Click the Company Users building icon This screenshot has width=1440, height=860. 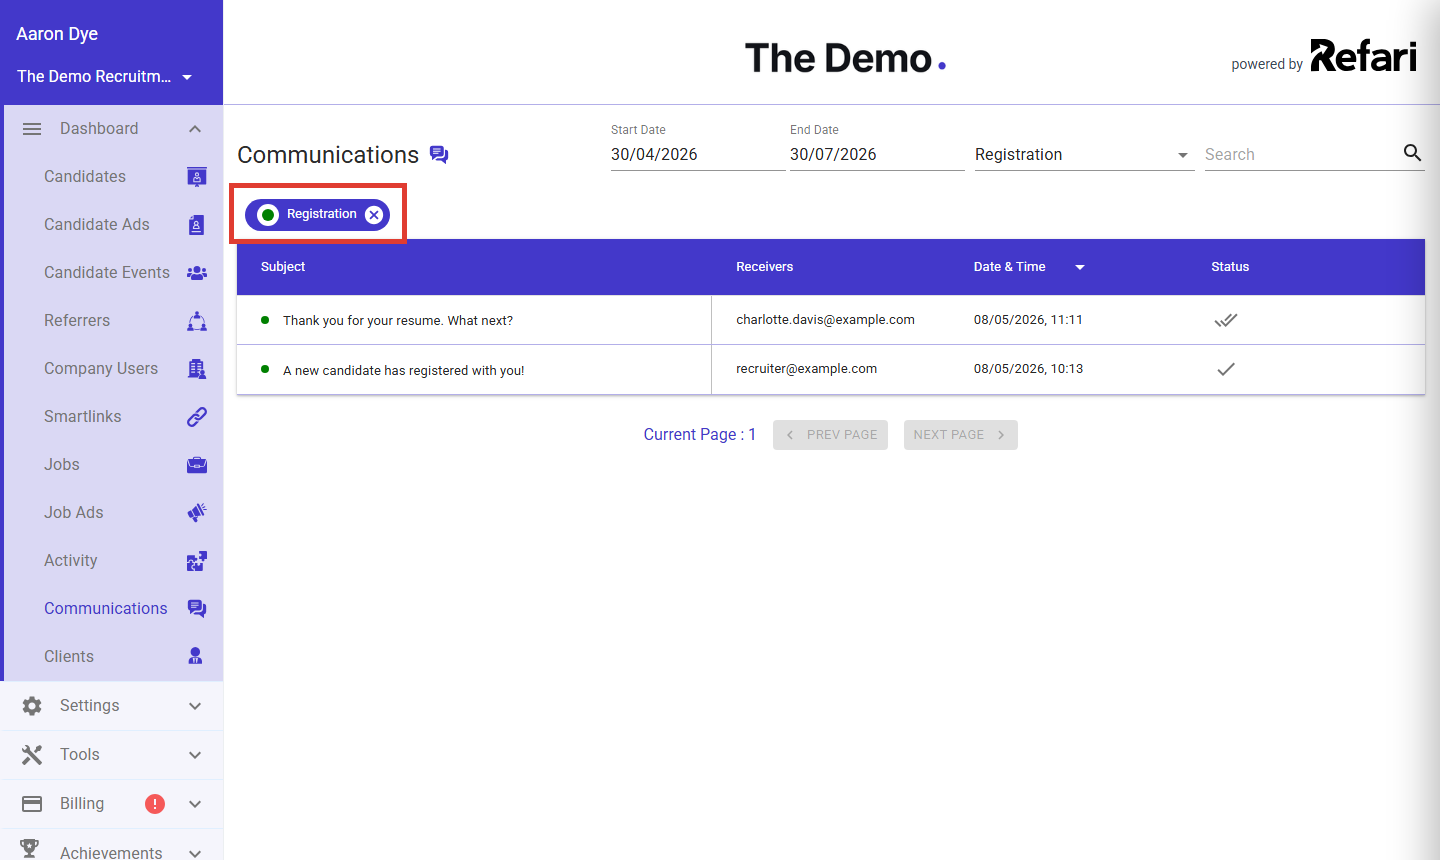pyautogui.click(x=197, y=369)
